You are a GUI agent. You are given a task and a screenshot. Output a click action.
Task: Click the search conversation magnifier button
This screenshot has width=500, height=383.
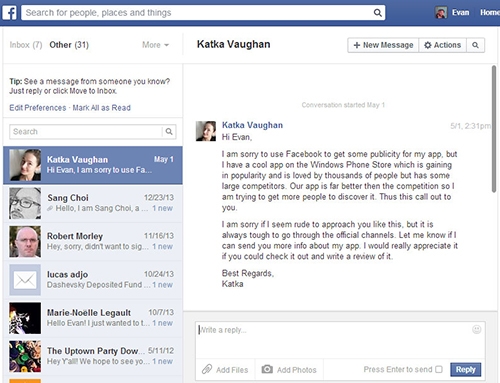476,45
